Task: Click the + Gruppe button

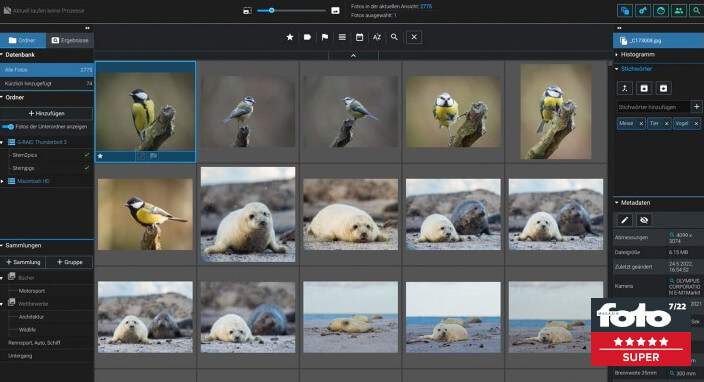Action: coord(70,262)
